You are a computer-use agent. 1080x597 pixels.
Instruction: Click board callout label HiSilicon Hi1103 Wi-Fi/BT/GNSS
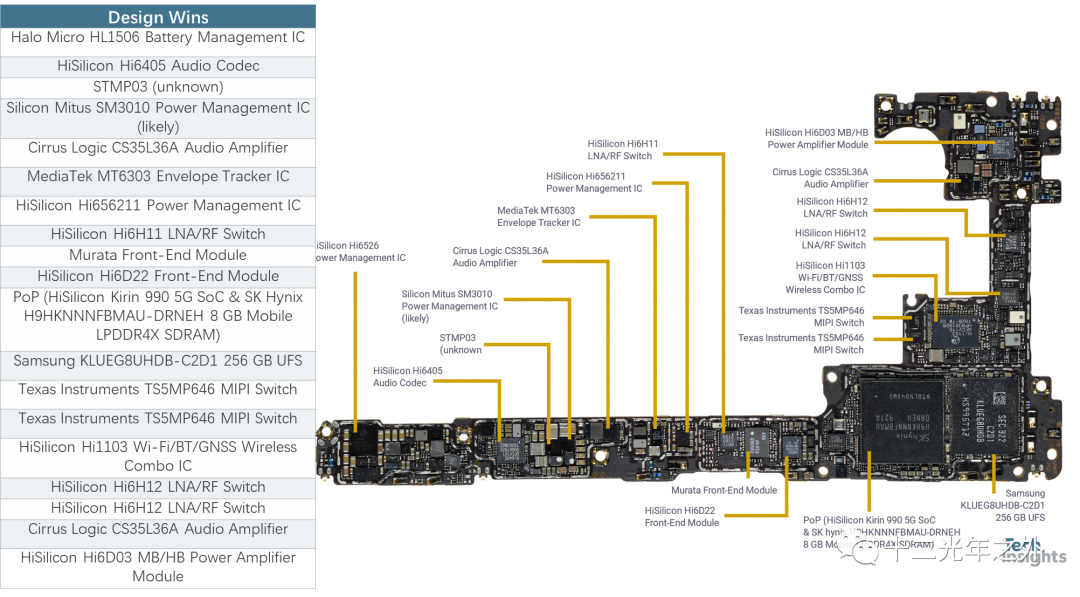click(825, 277)
